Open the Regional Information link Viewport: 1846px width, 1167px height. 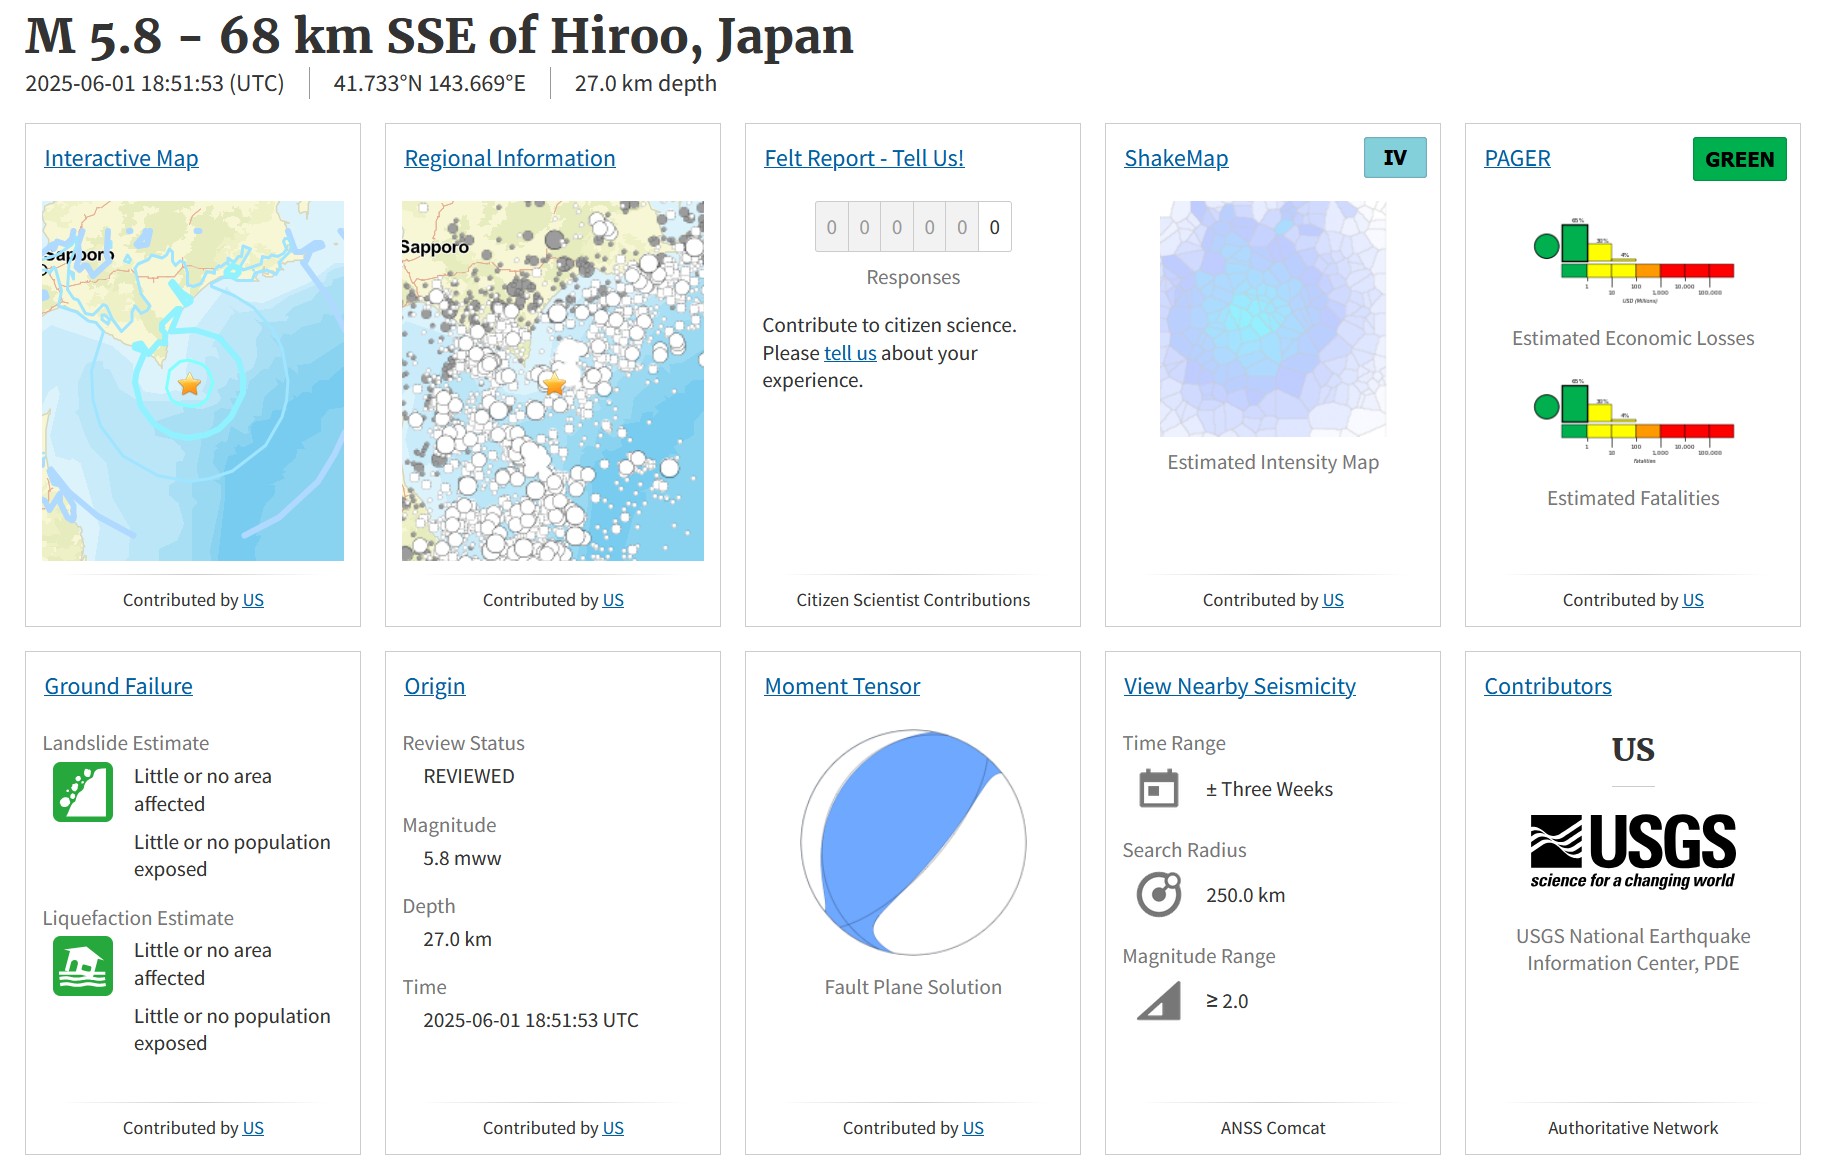tap(509, 158)
